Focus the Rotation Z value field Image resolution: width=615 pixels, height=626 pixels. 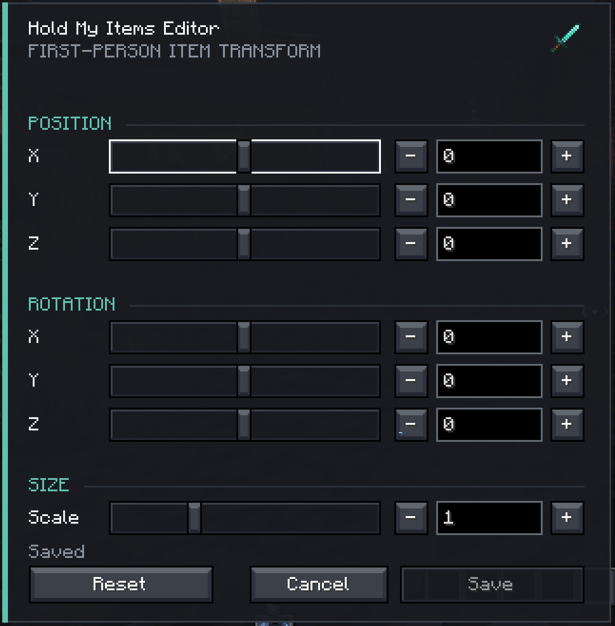pos(489,424)
